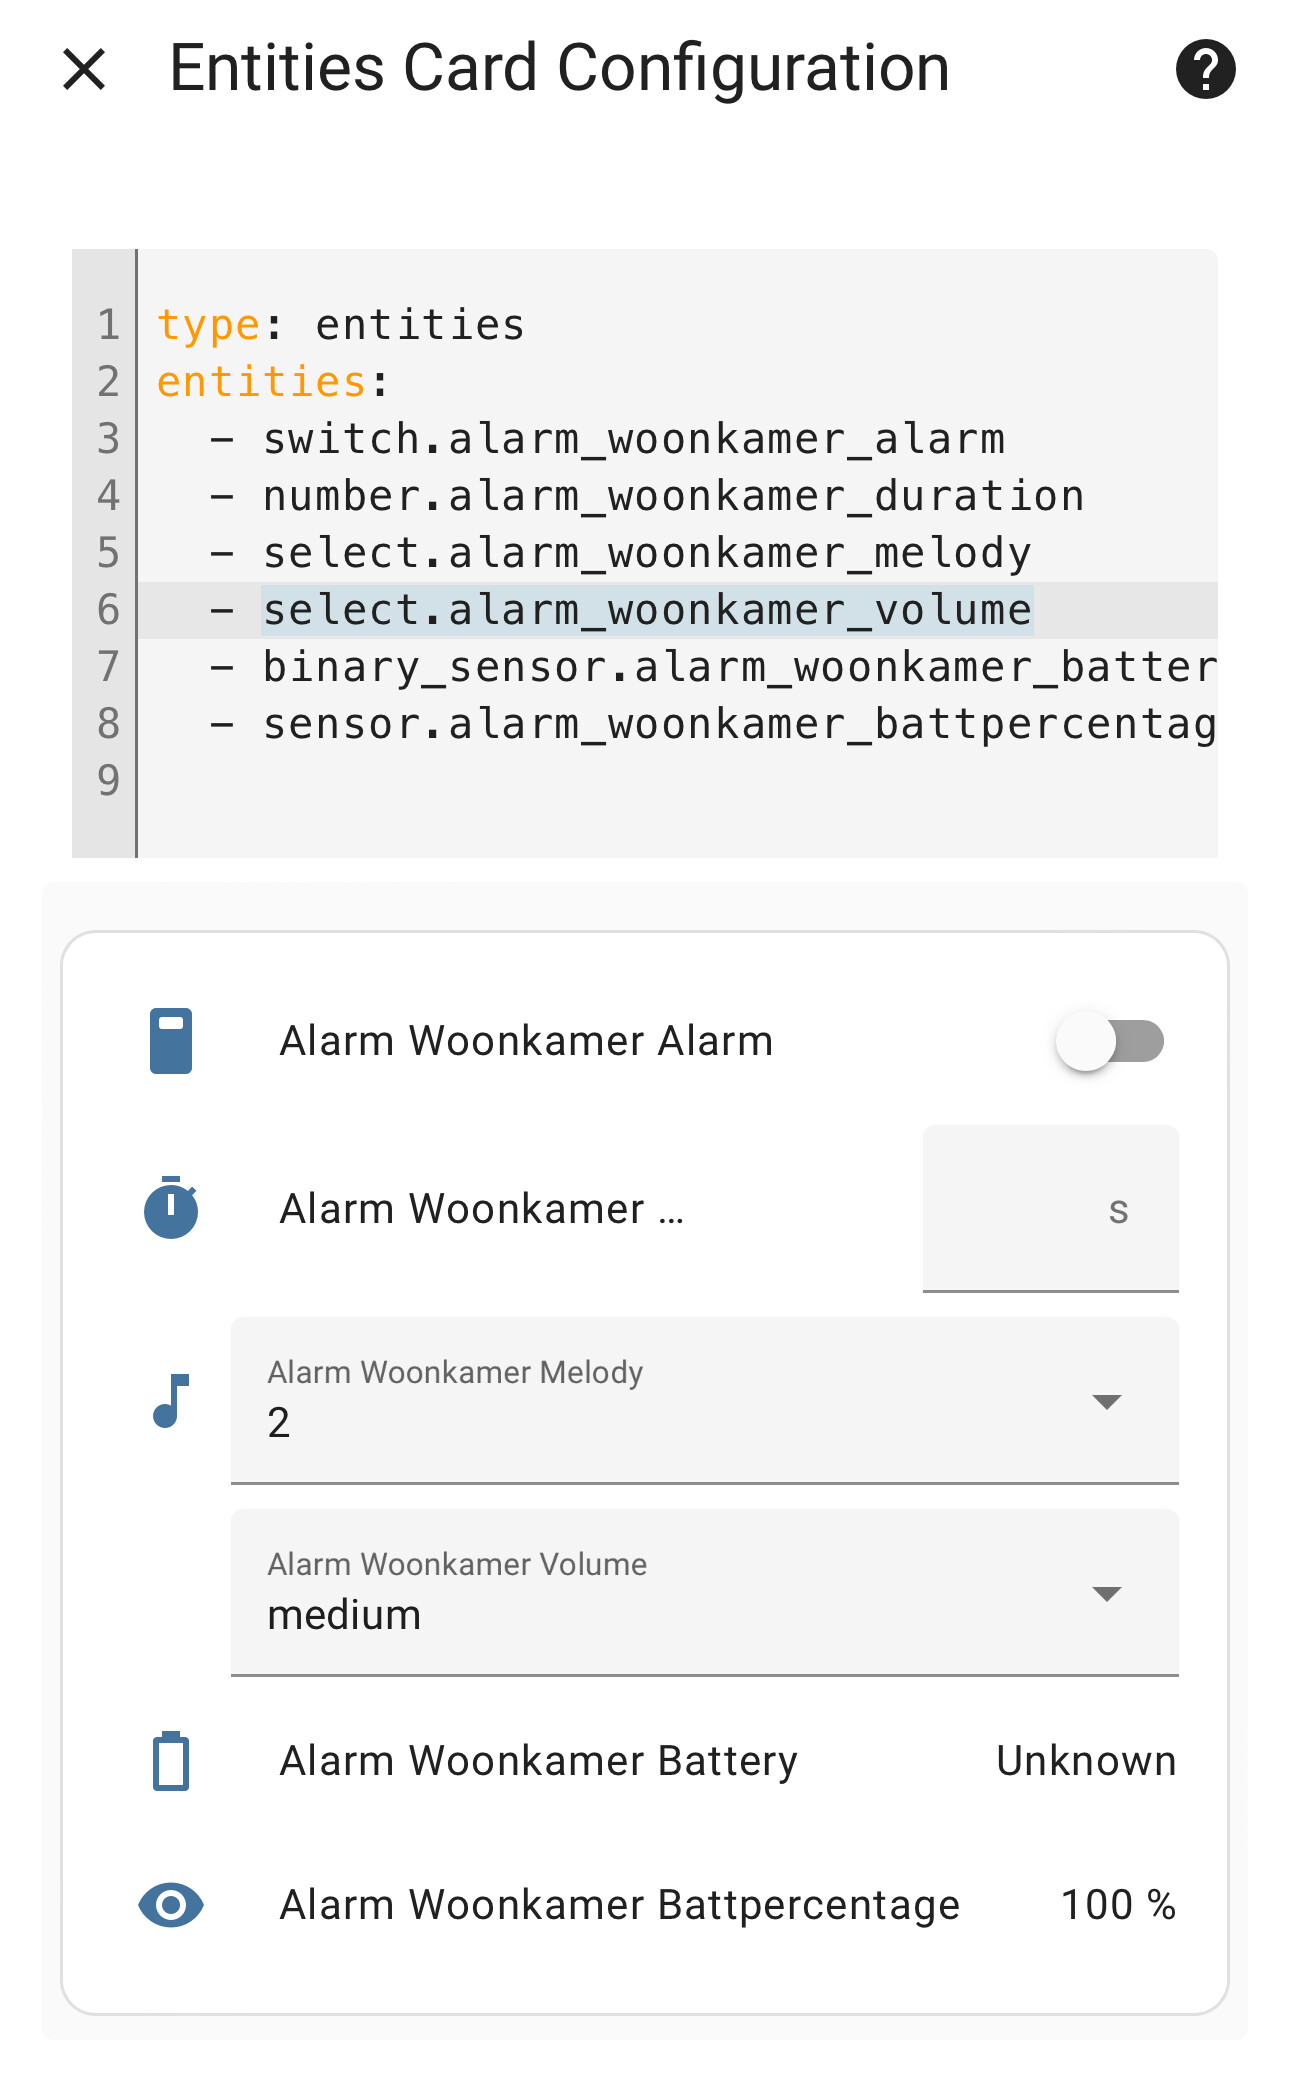
Task: Click the Alarm Woonkamer Battery row
Action: [538, 1761]
